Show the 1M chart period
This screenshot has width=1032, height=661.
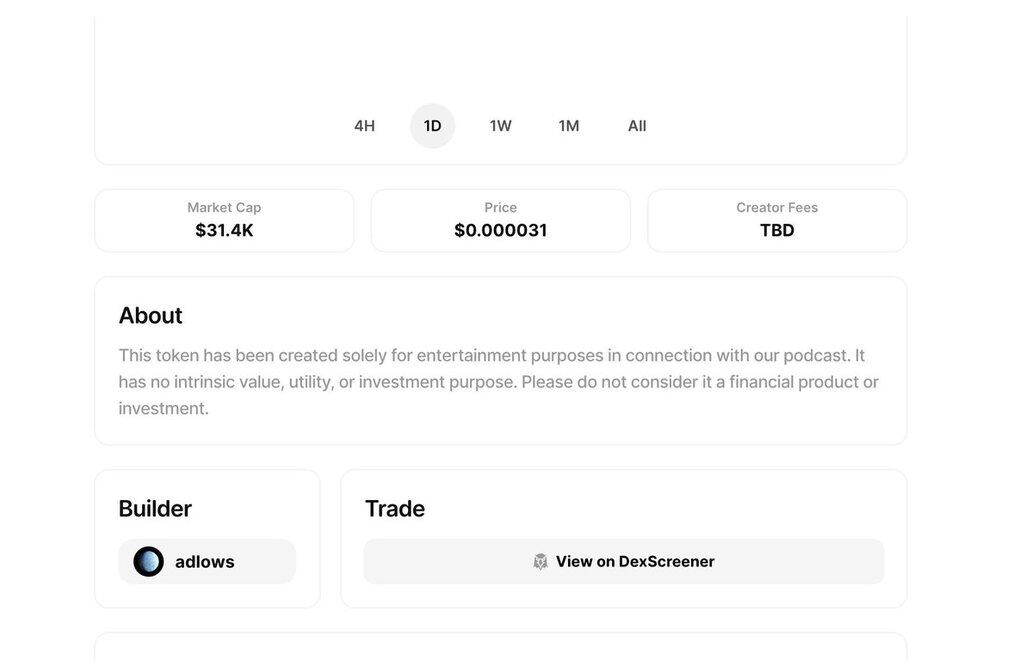569,126
